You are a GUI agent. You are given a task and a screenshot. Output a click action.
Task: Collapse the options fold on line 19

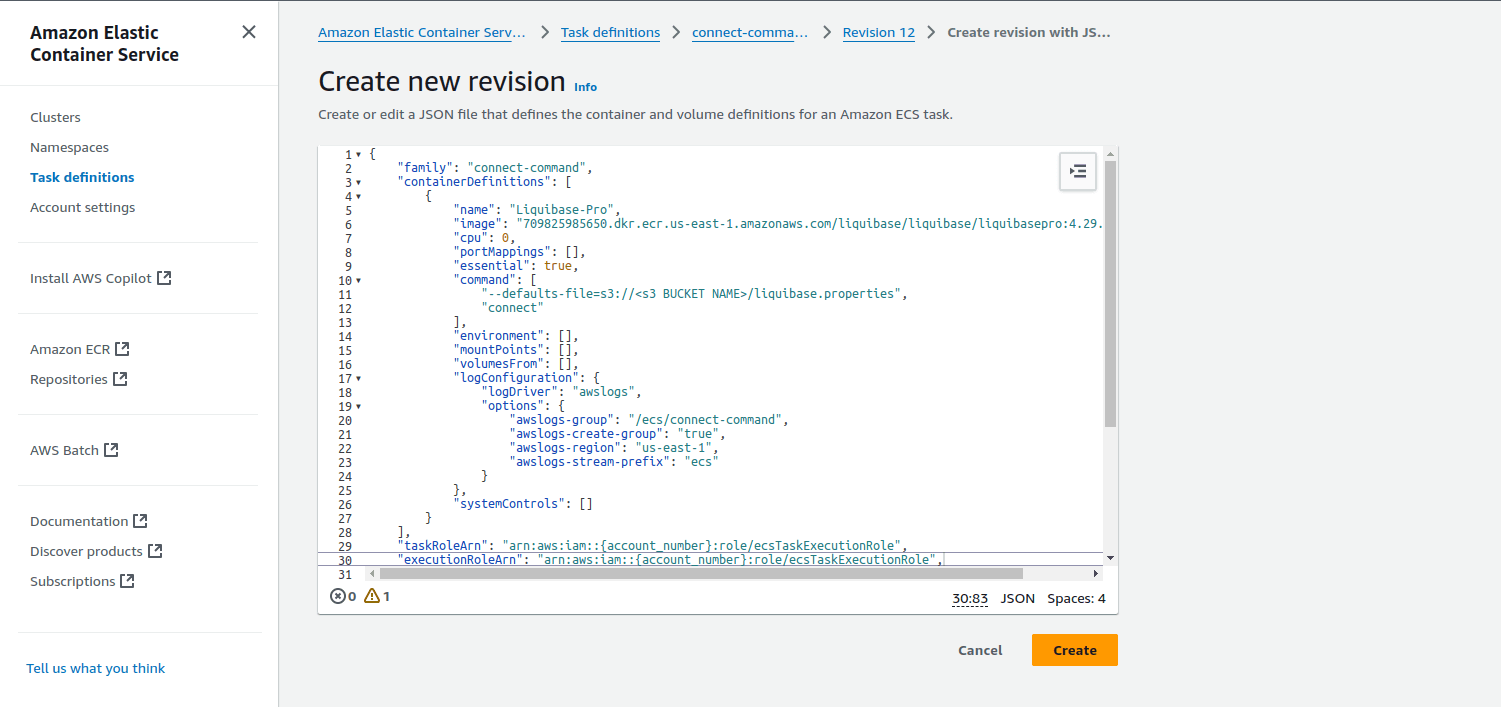[359, 407]
